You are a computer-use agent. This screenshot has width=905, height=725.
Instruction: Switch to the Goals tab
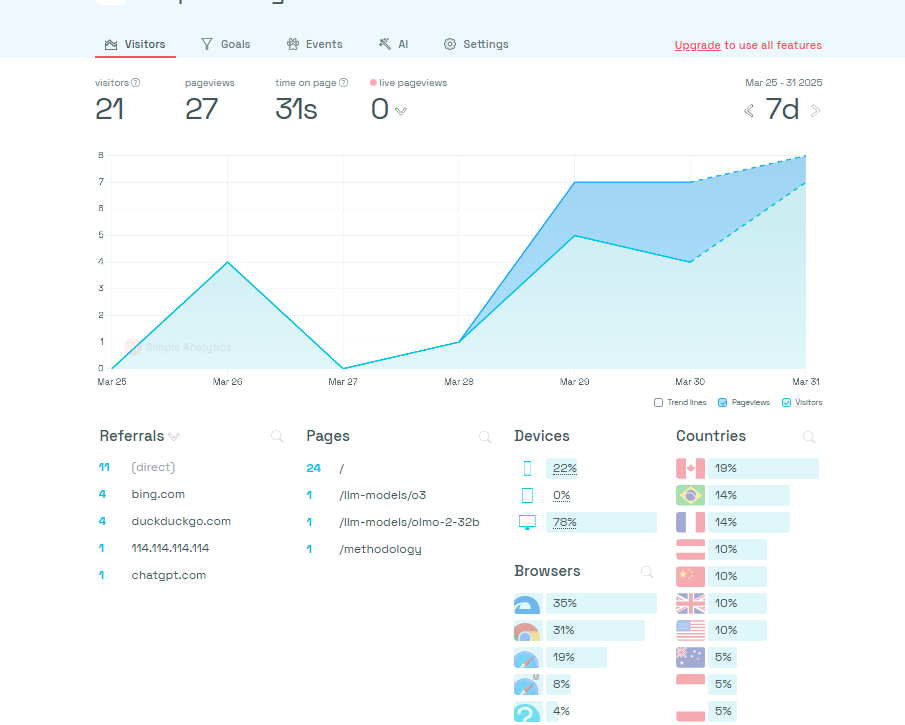(226, 44)
